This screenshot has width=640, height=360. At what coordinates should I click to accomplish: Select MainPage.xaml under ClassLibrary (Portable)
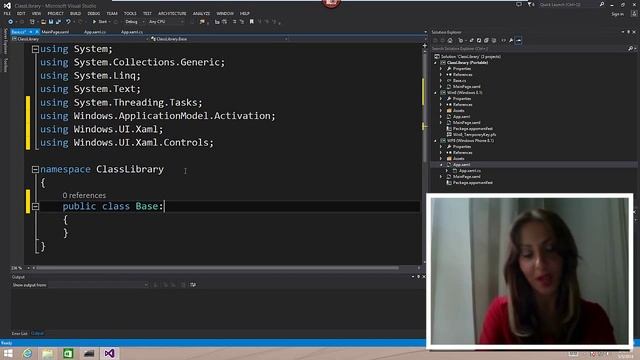coord(466,87)
